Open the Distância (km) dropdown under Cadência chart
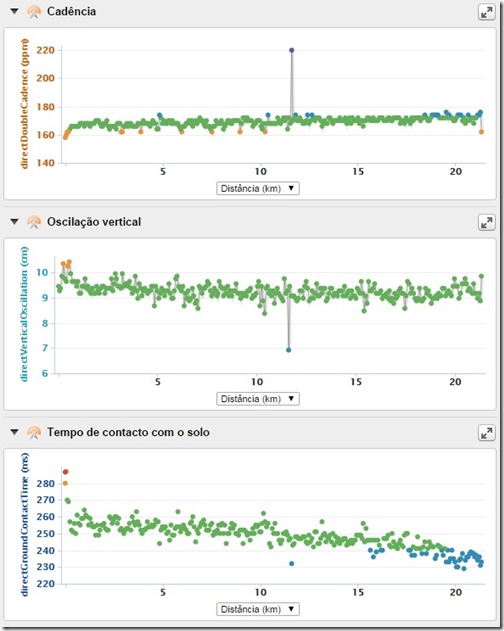This screenshot has height=631, width=504. 258,188
